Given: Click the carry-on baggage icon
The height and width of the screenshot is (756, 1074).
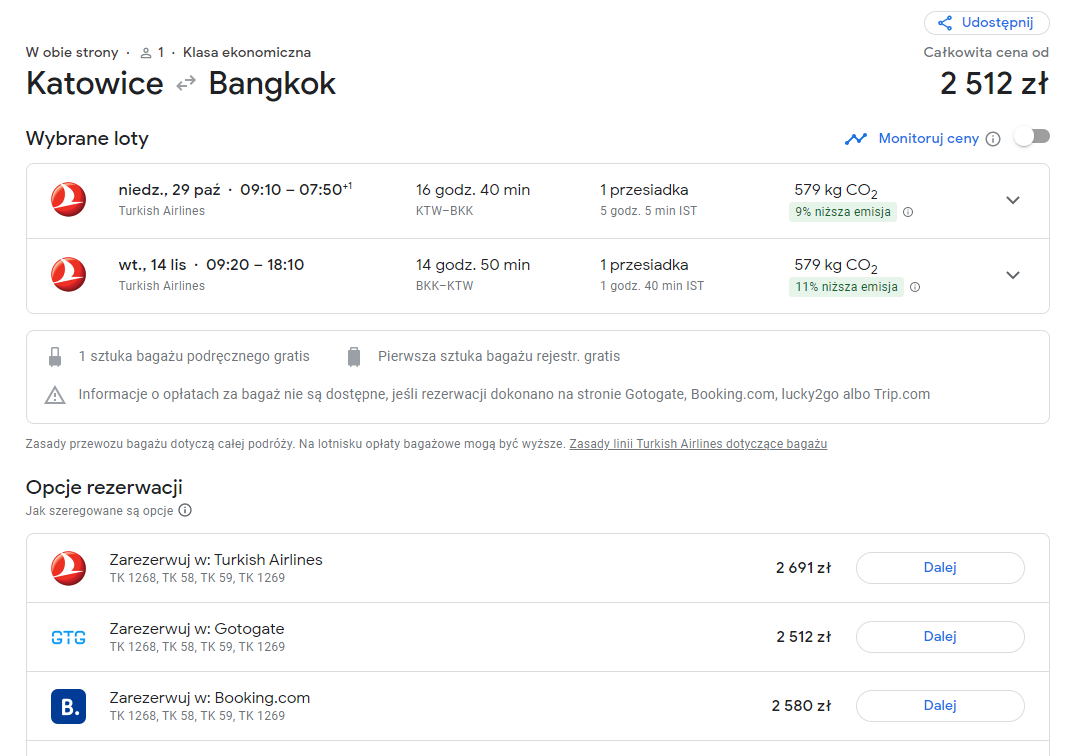Looking at the screenshot, I should [x=55, y=357].
